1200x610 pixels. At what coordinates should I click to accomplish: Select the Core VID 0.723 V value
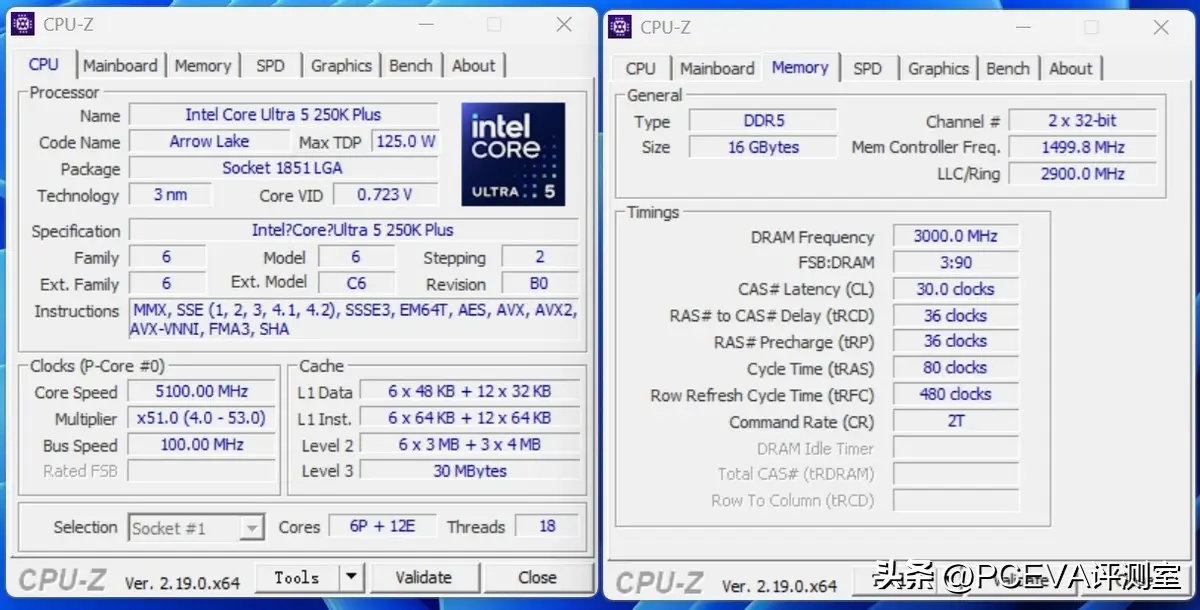click(385, 195)
